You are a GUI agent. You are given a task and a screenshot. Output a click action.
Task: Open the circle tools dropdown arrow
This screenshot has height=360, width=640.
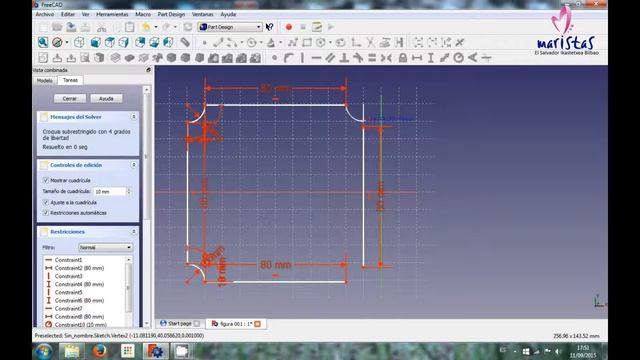coord(261,42)
